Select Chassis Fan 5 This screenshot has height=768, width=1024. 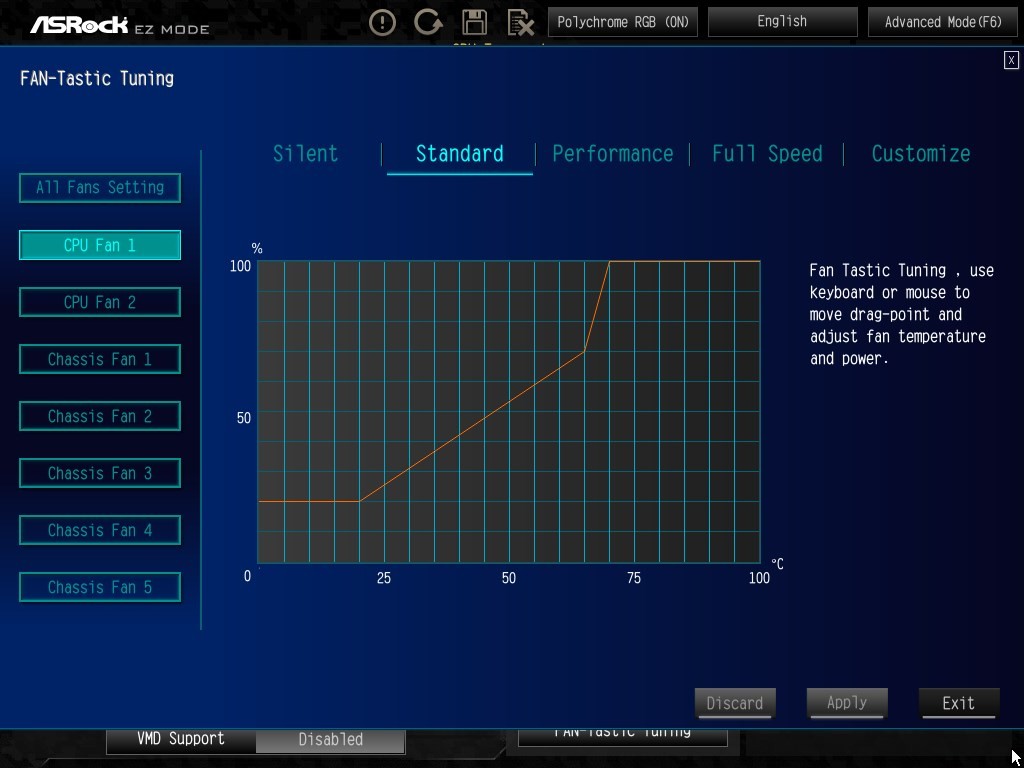click(x=100, y=587)
